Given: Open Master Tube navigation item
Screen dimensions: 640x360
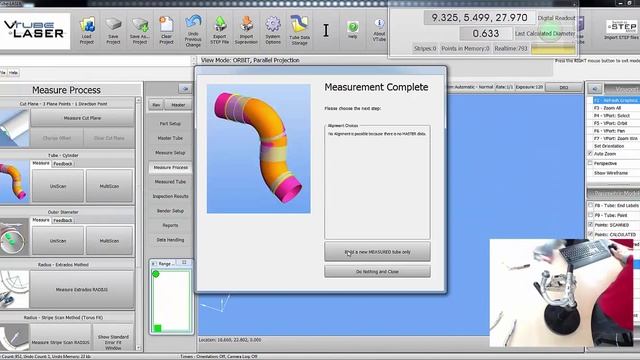Looking at the screenshot, I should (x=170, y=138).
